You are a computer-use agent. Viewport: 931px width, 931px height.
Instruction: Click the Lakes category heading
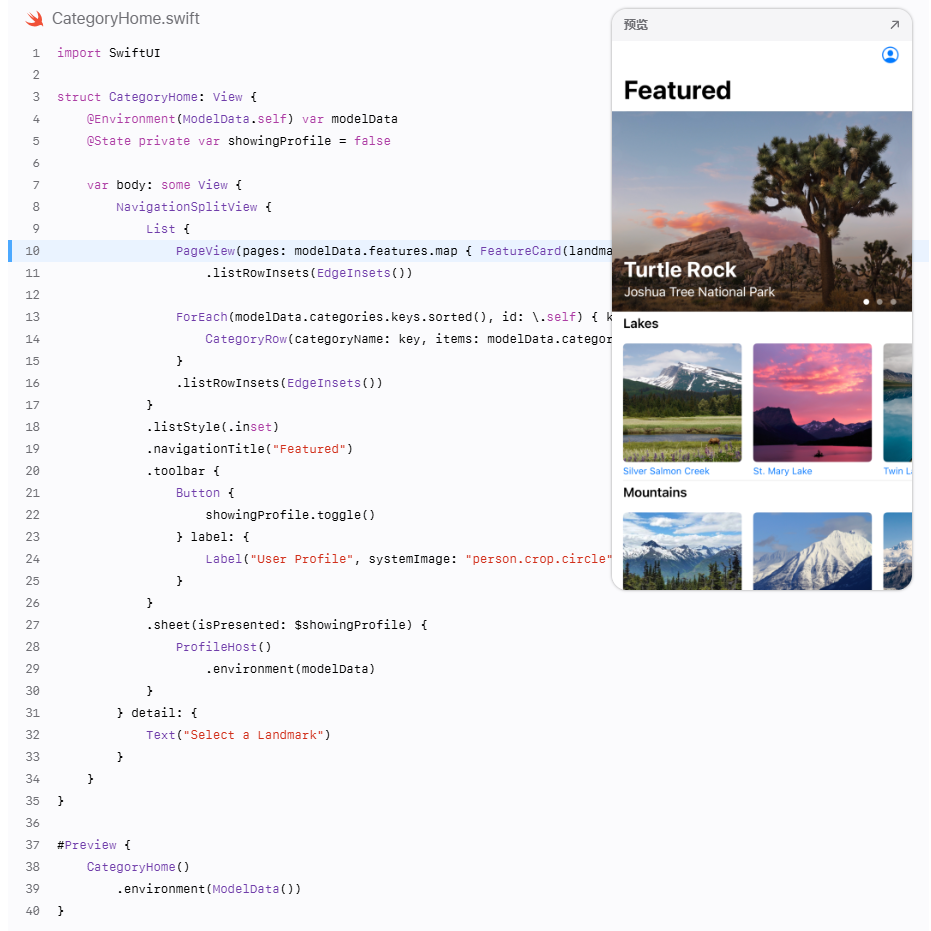pos(641,324)
